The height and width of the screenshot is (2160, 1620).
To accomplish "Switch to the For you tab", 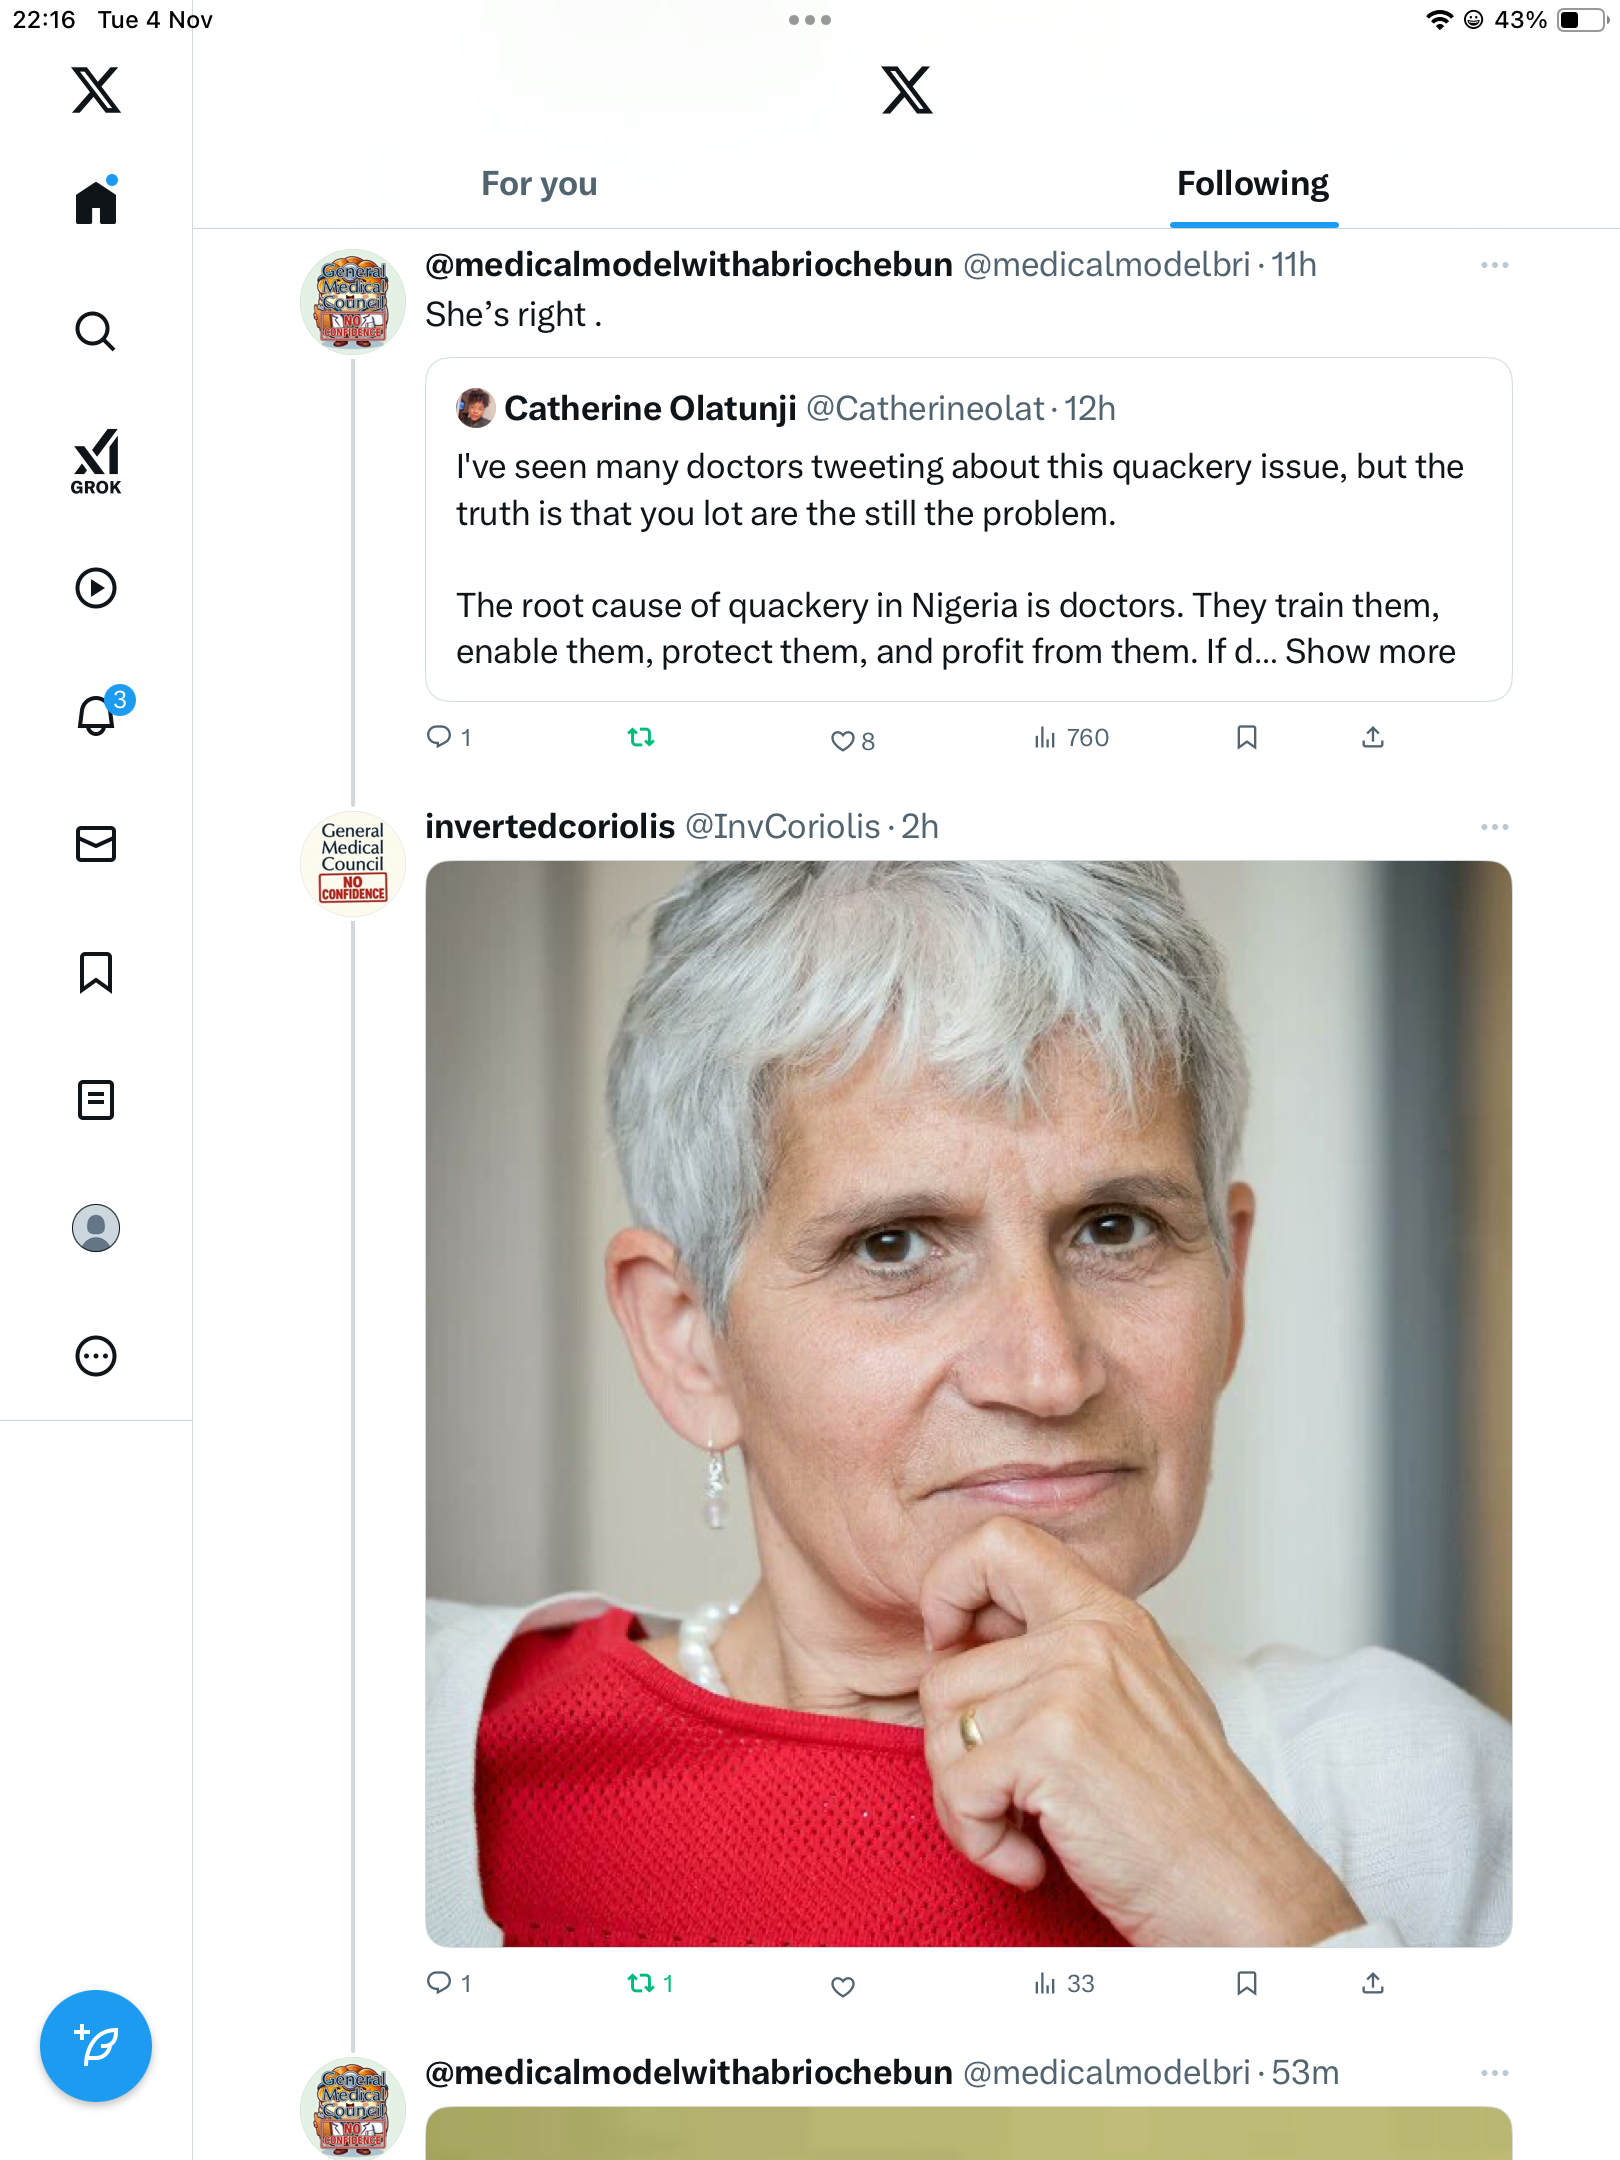I will click(x=539, y=184).
